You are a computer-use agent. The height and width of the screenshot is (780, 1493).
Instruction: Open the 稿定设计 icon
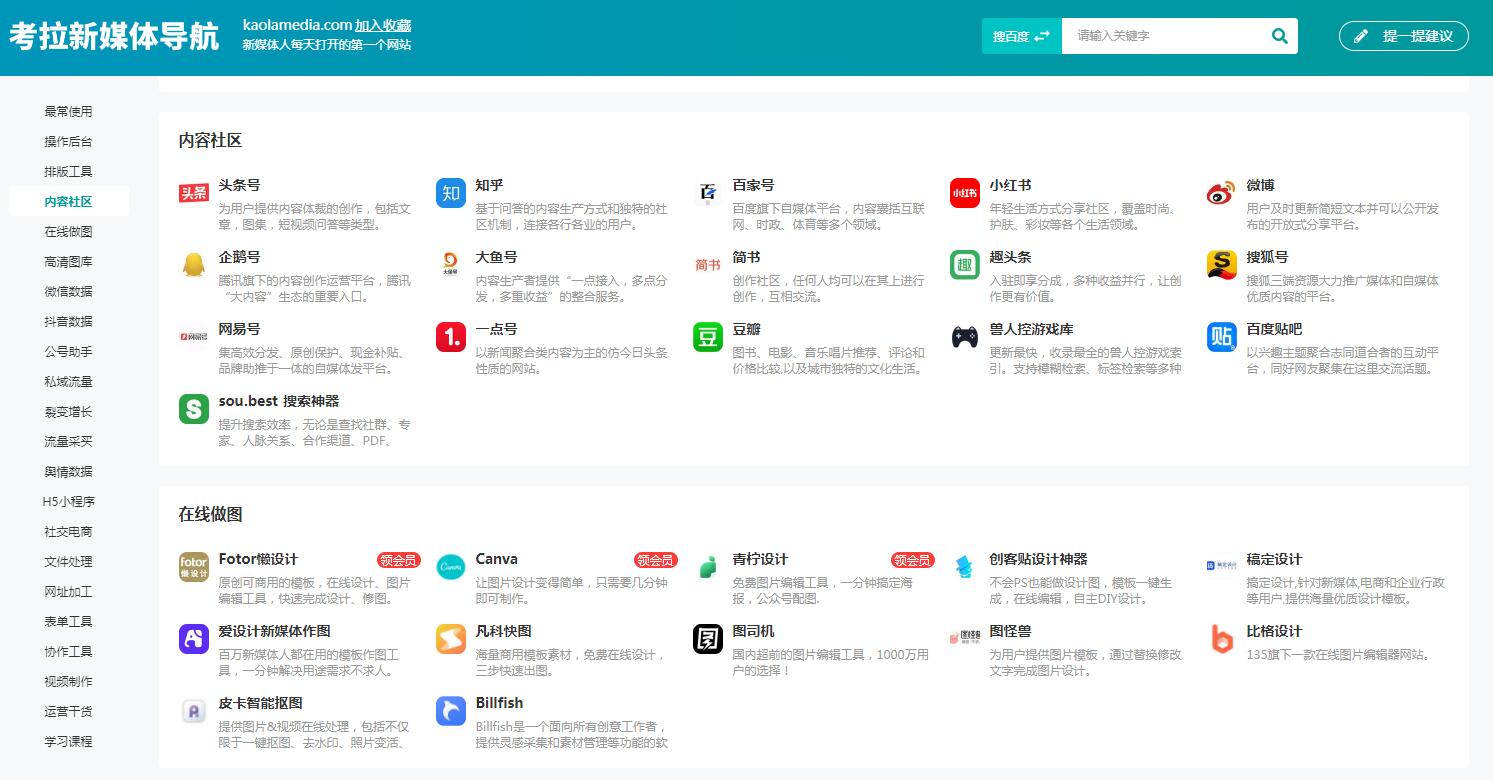coord(1222,567)
